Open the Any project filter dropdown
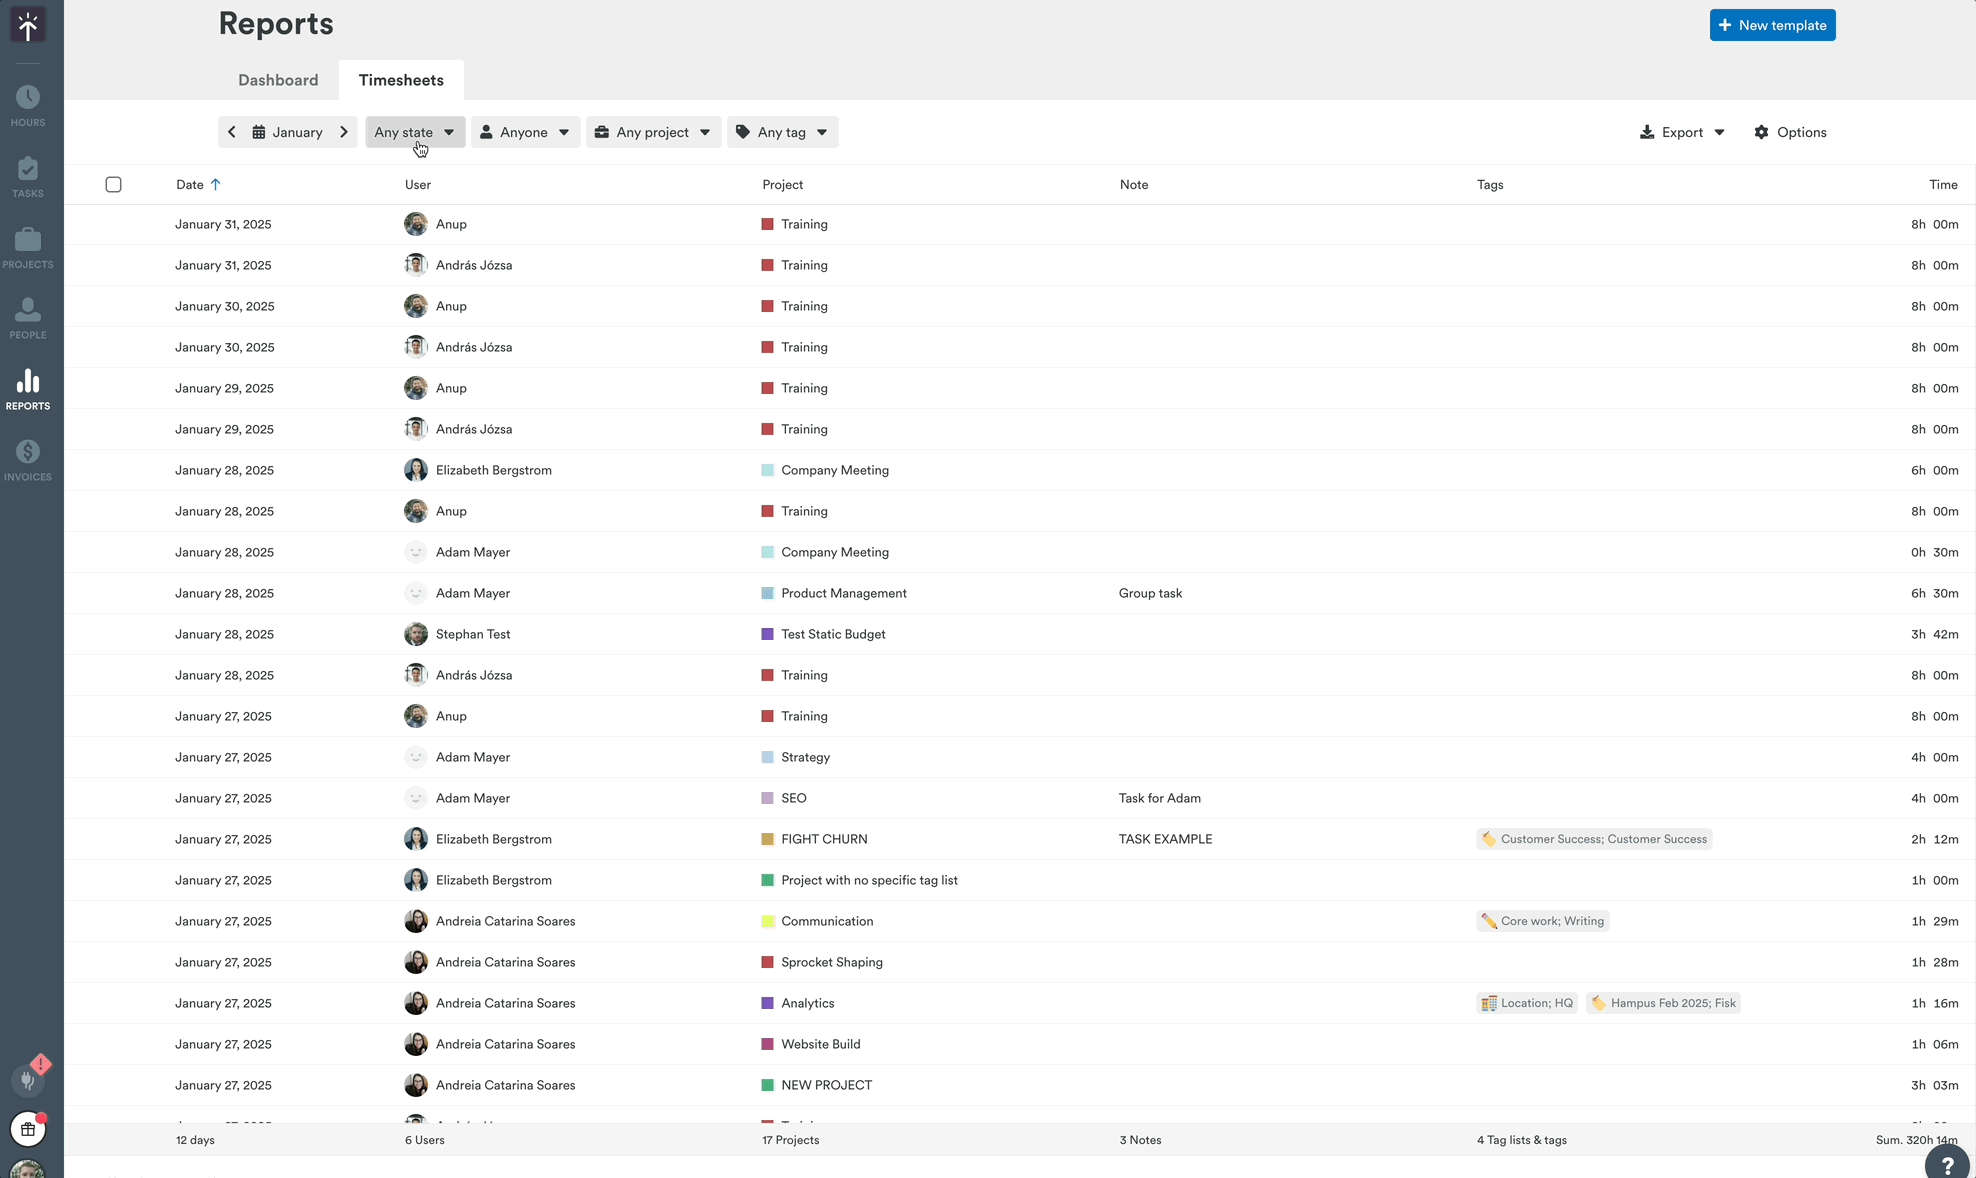This screenshot has height=1178, width=1976. [653, 132]
